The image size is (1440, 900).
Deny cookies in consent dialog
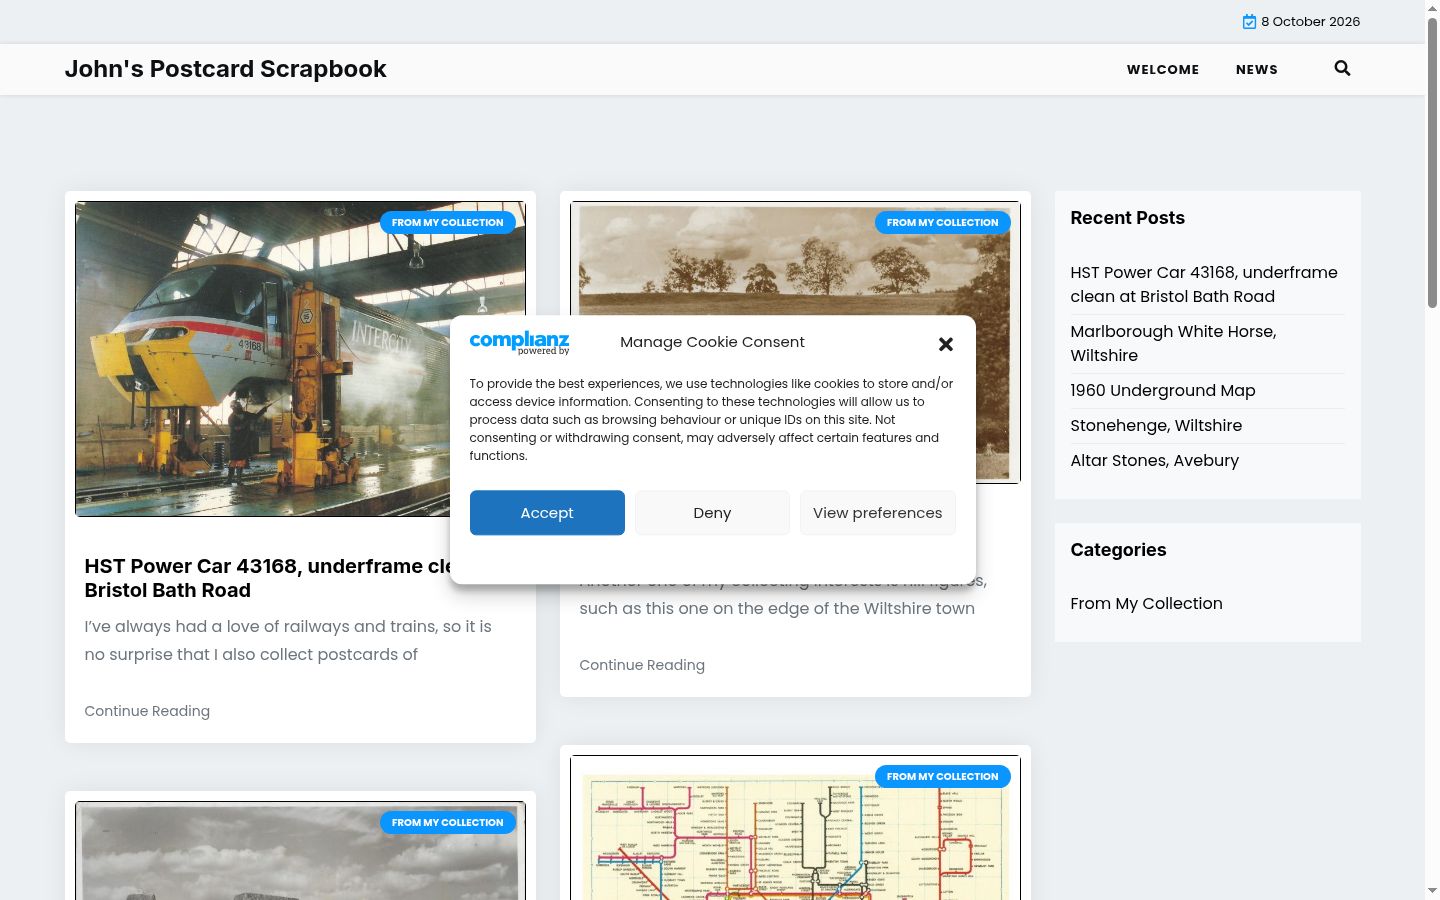pyautogui.click(x=712, y=513)
